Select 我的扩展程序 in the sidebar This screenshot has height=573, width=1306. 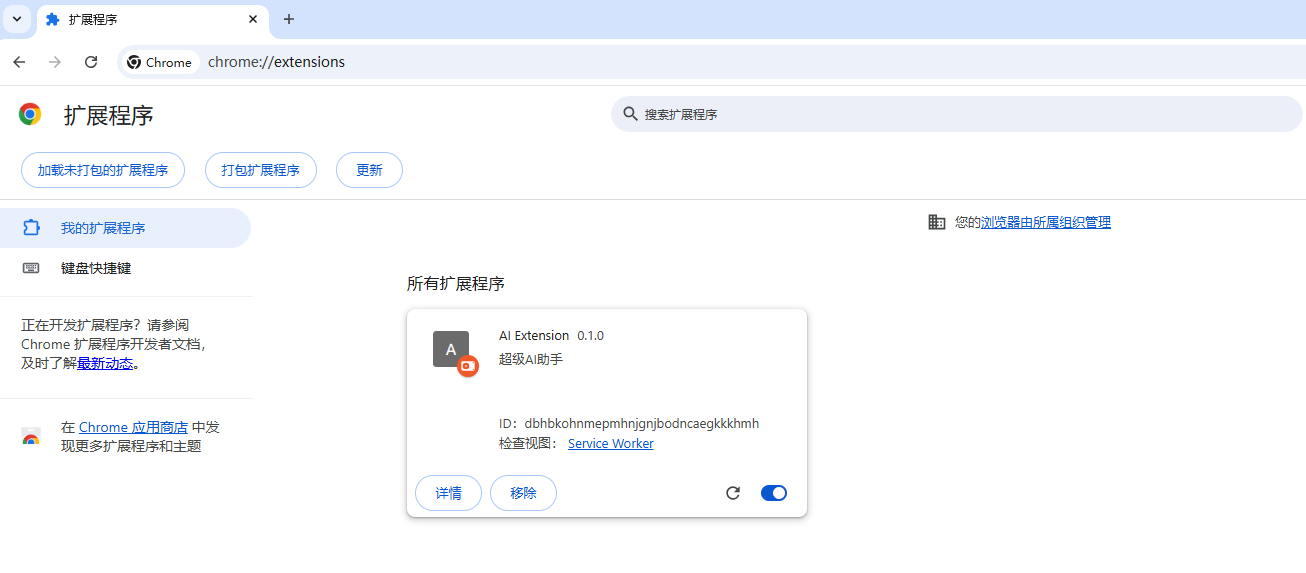click(x=103, y=228)
